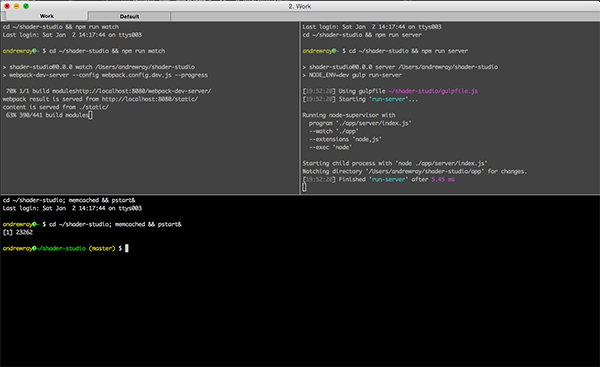Switch to the Default tab
Screen dimensions: 600x367
129,16
